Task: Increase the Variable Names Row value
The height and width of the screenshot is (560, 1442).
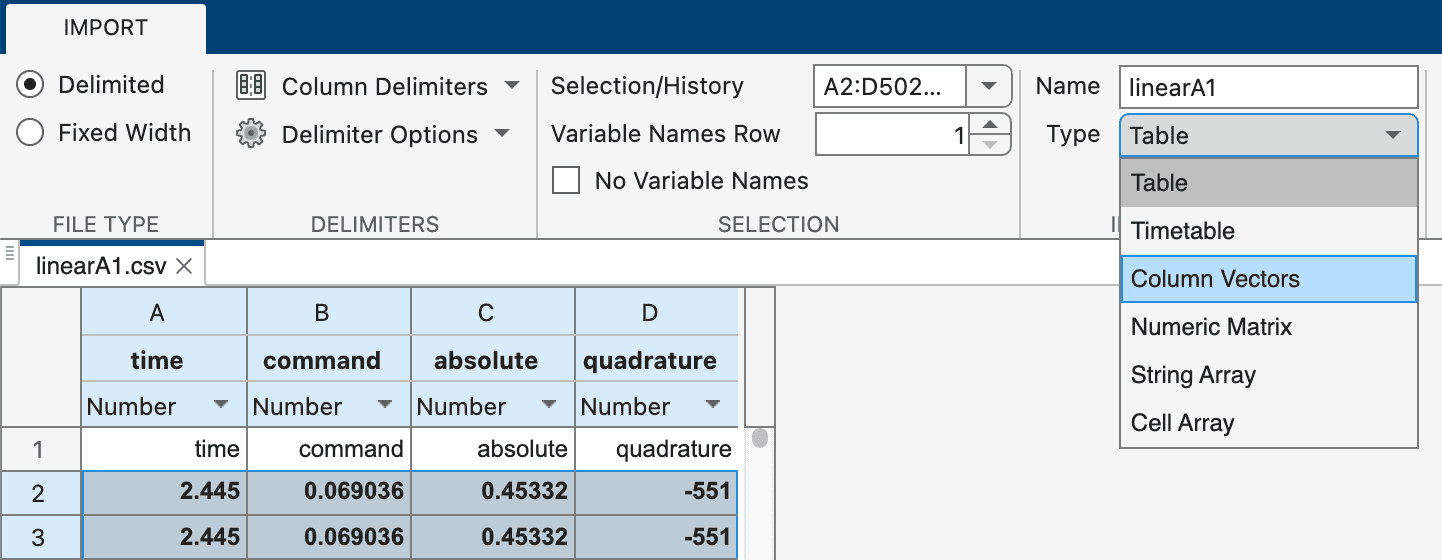Action: [x=989, y=124]
